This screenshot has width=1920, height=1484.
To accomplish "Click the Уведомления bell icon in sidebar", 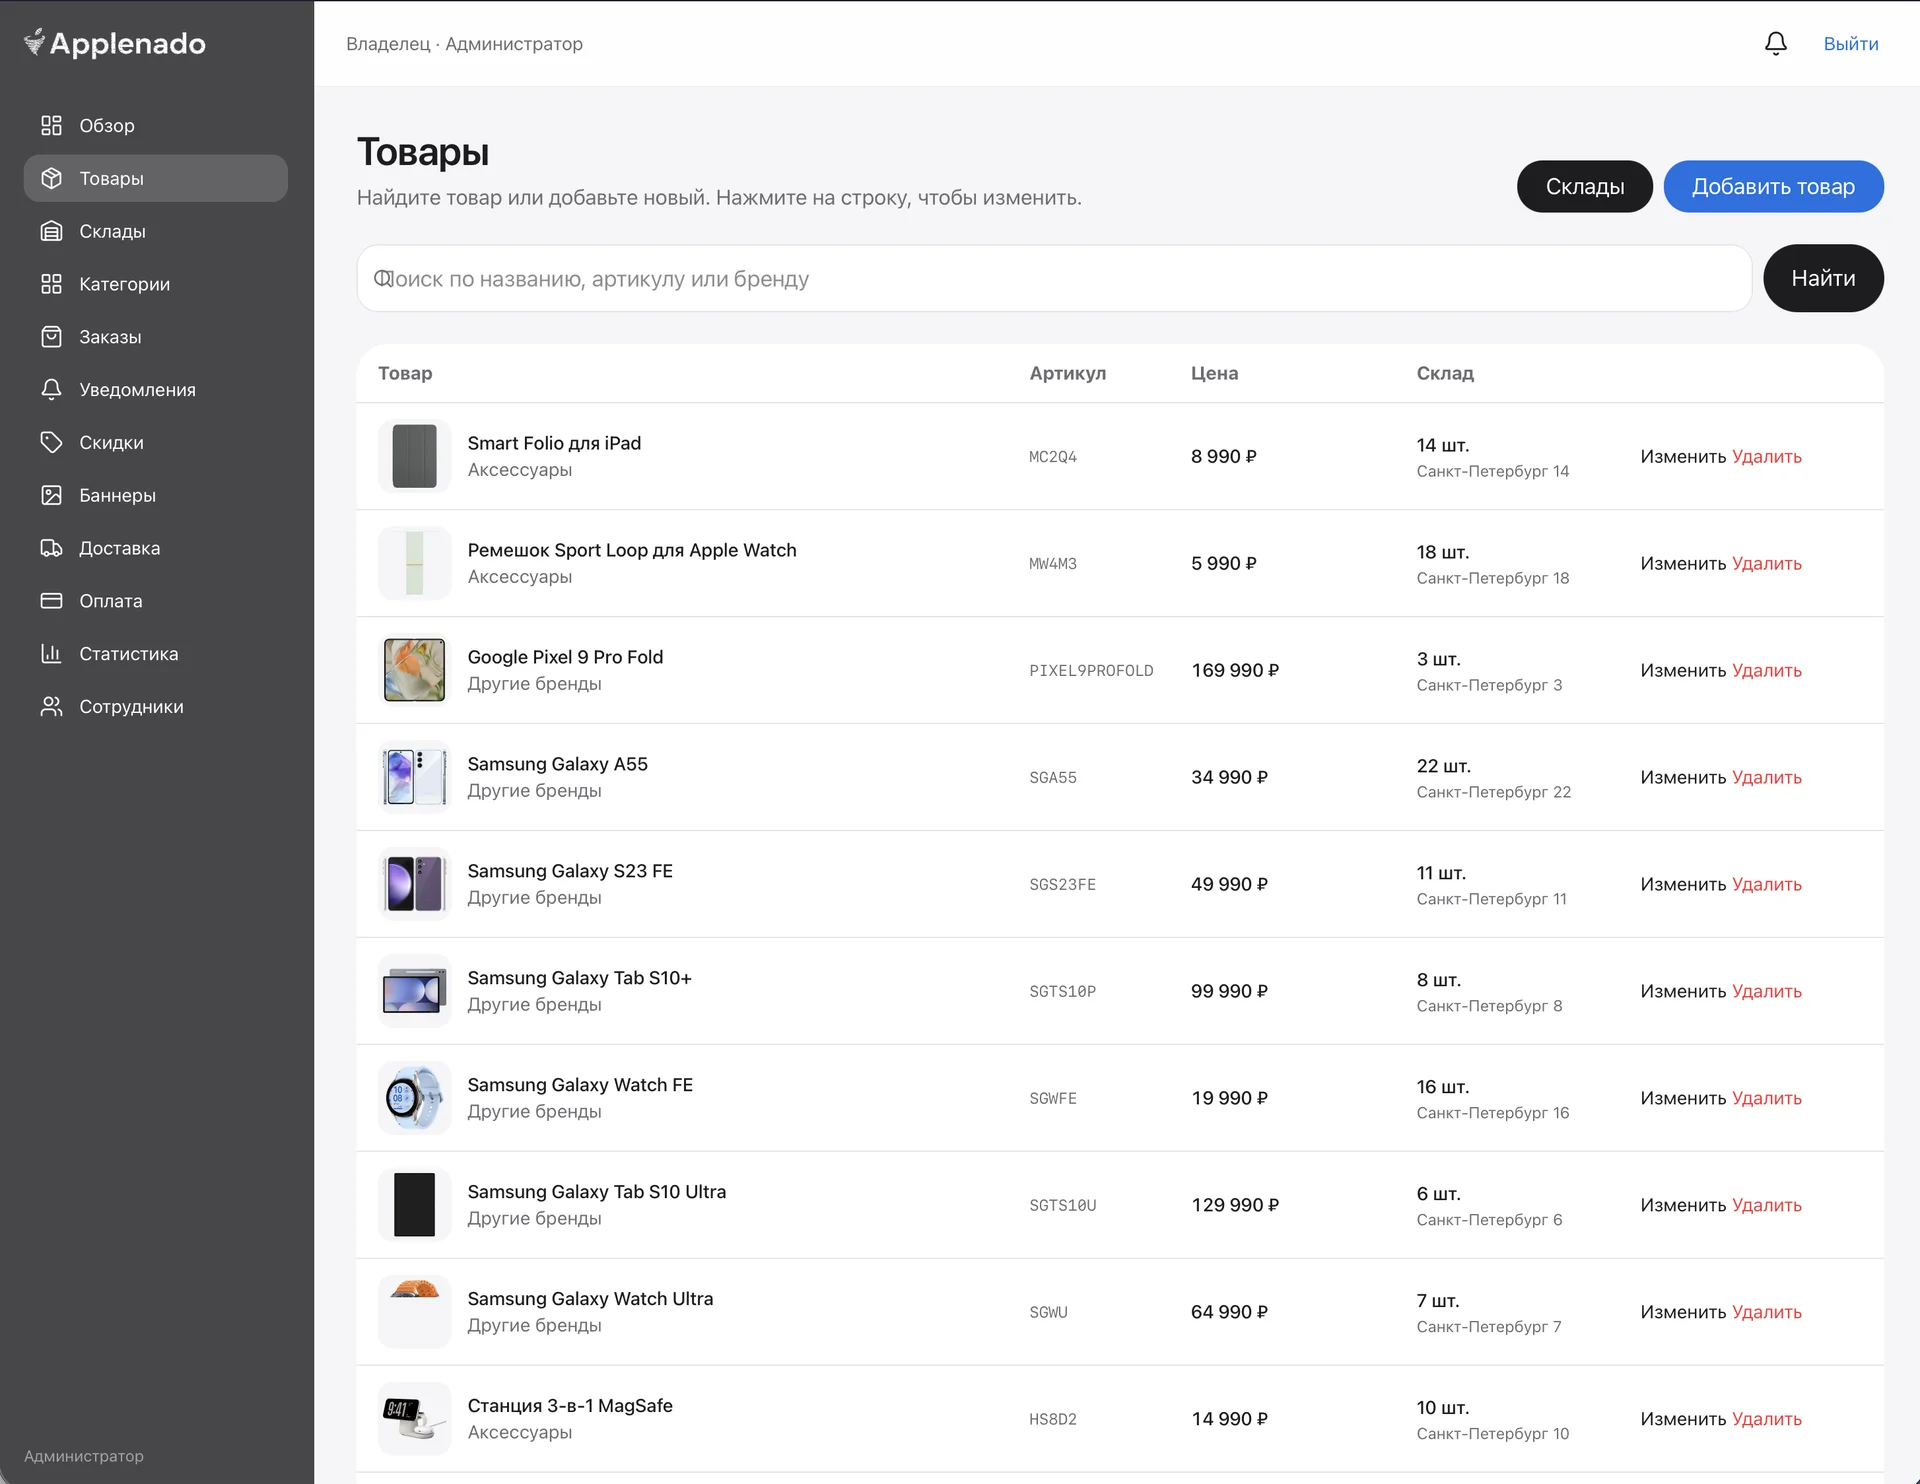I will [x=51, y=390].
